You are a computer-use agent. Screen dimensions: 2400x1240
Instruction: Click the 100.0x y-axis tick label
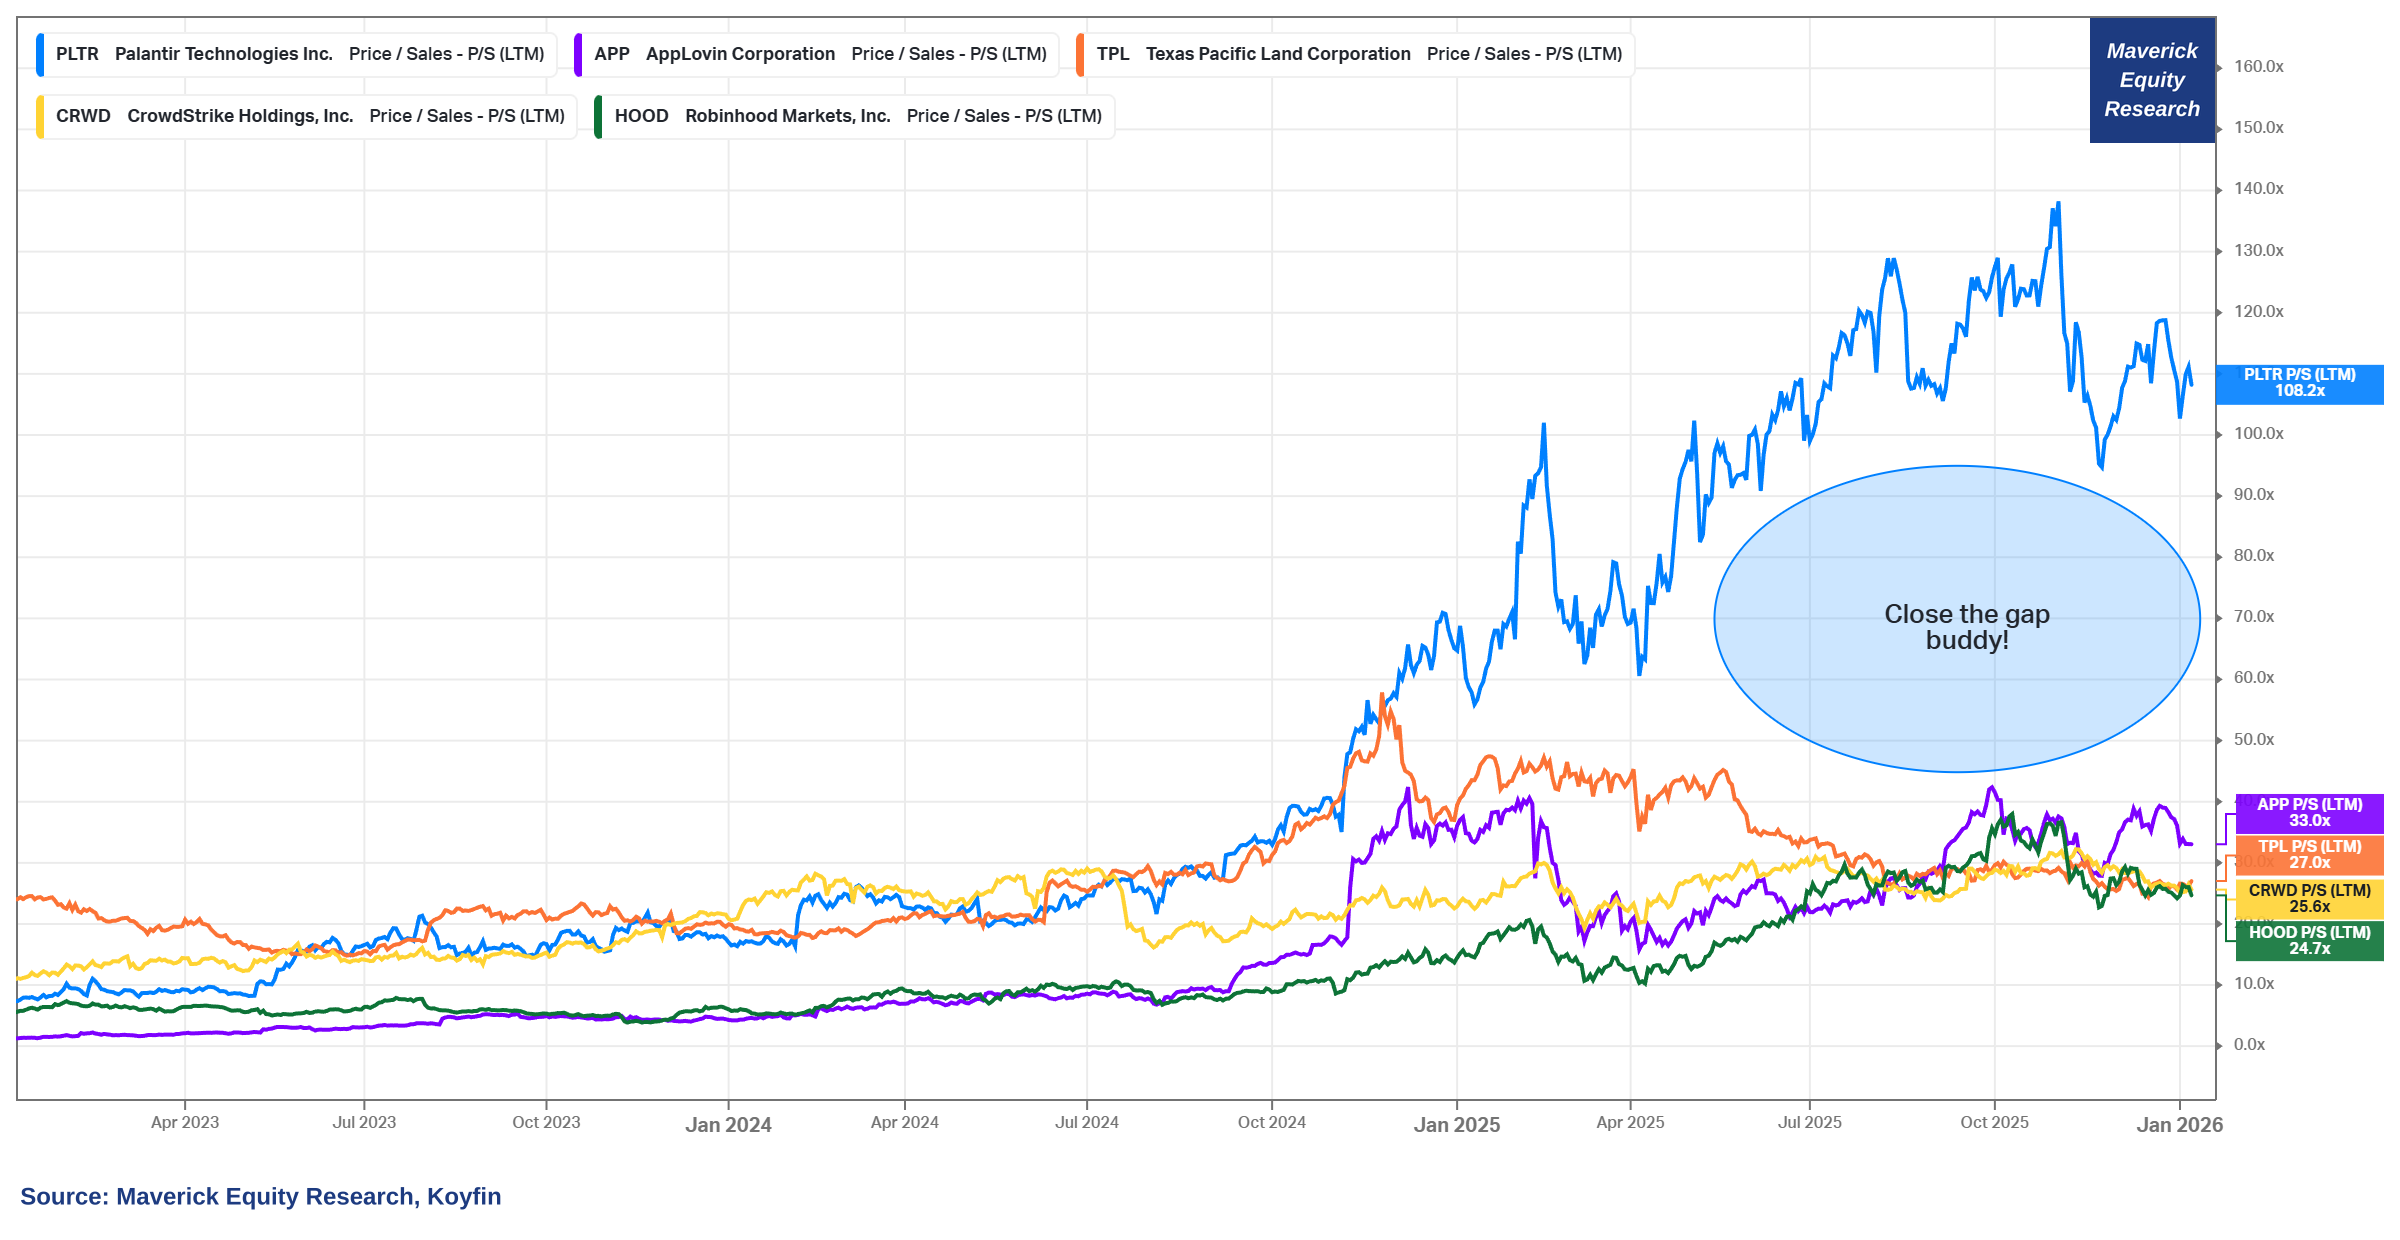[x=2258, y=434]
